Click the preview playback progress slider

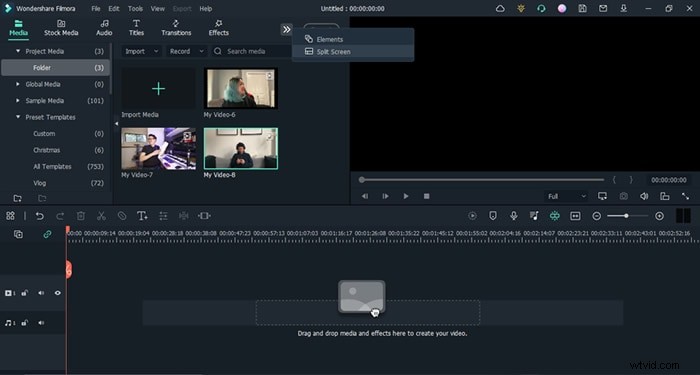point(482,180)
